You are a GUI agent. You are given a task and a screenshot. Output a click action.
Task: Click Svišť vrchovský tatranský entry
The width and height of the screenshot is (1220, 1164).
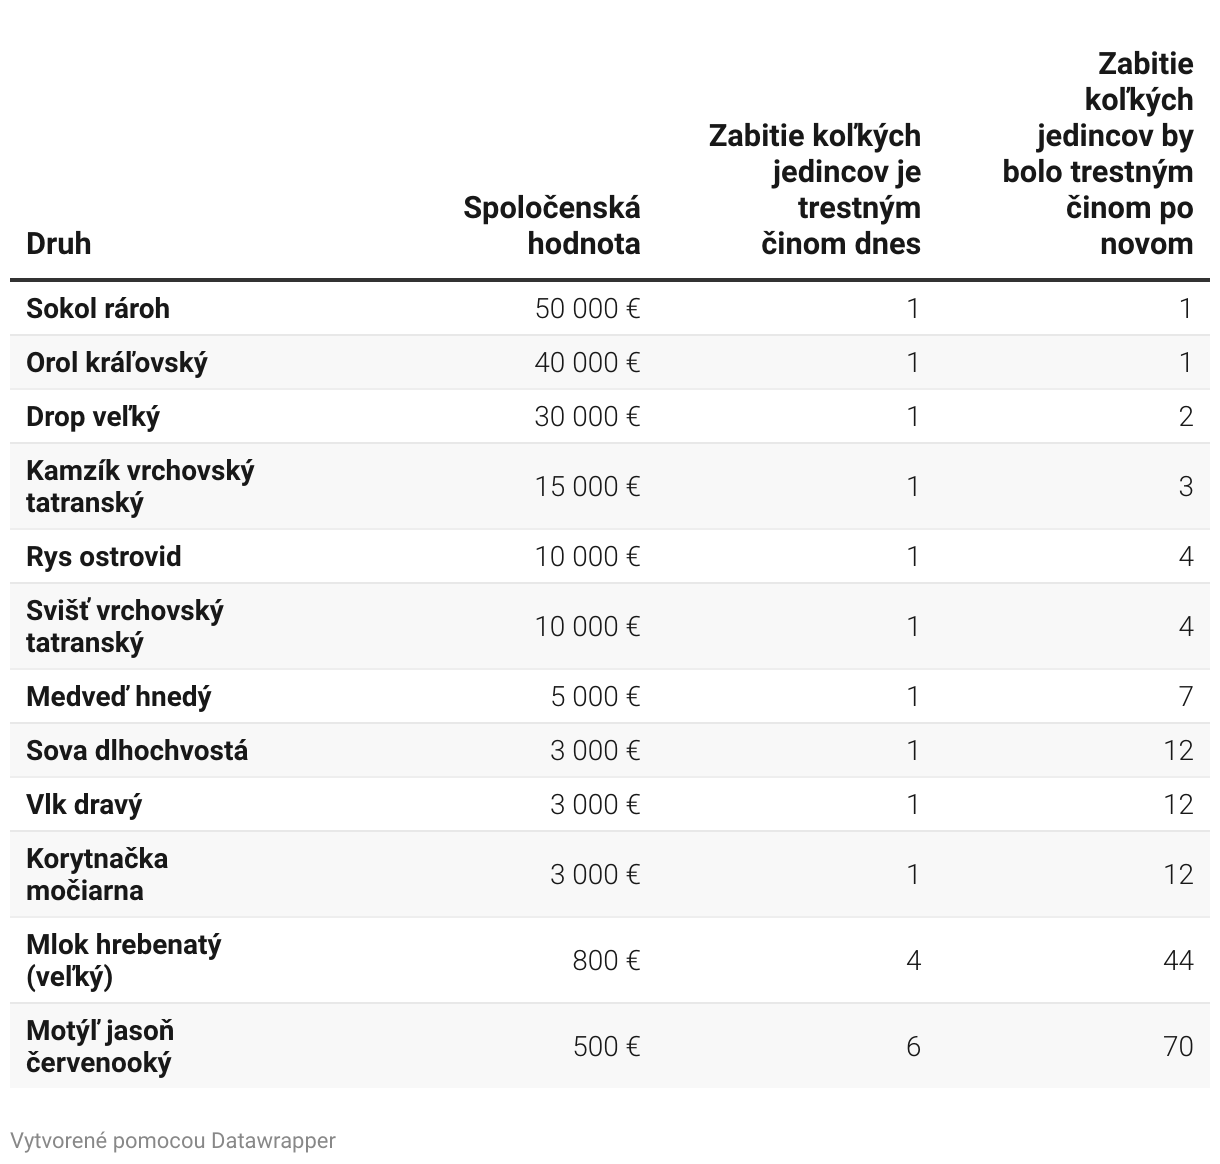[125, 626]
